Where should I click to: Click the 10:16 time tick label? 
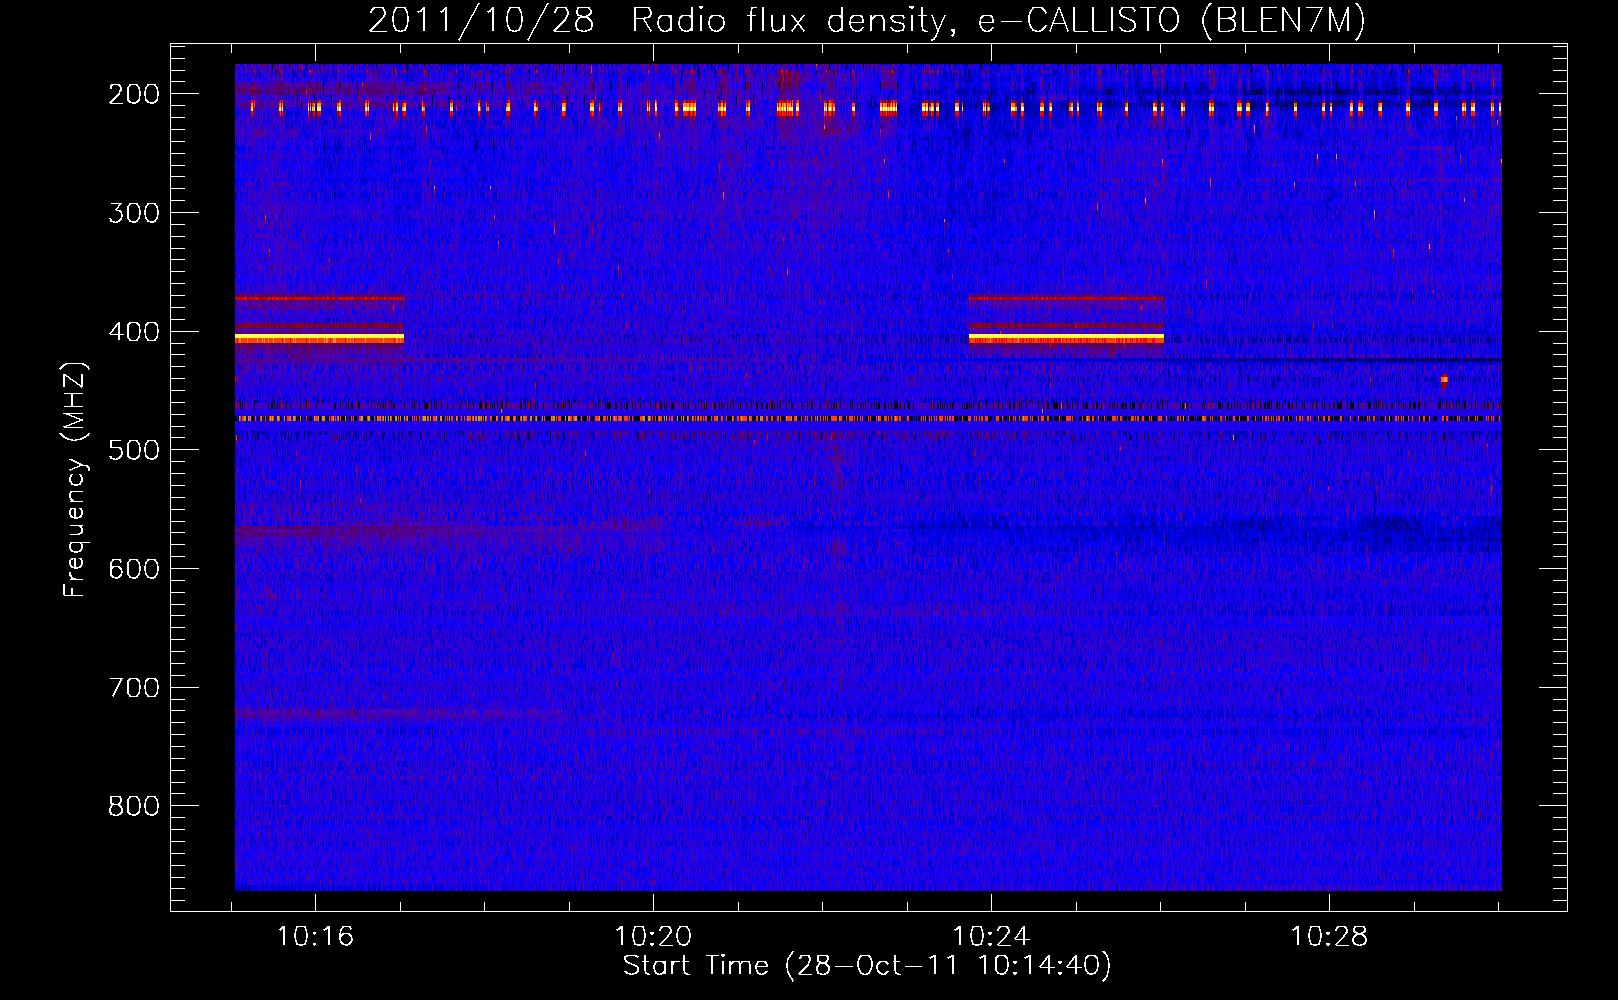point(315,937)
